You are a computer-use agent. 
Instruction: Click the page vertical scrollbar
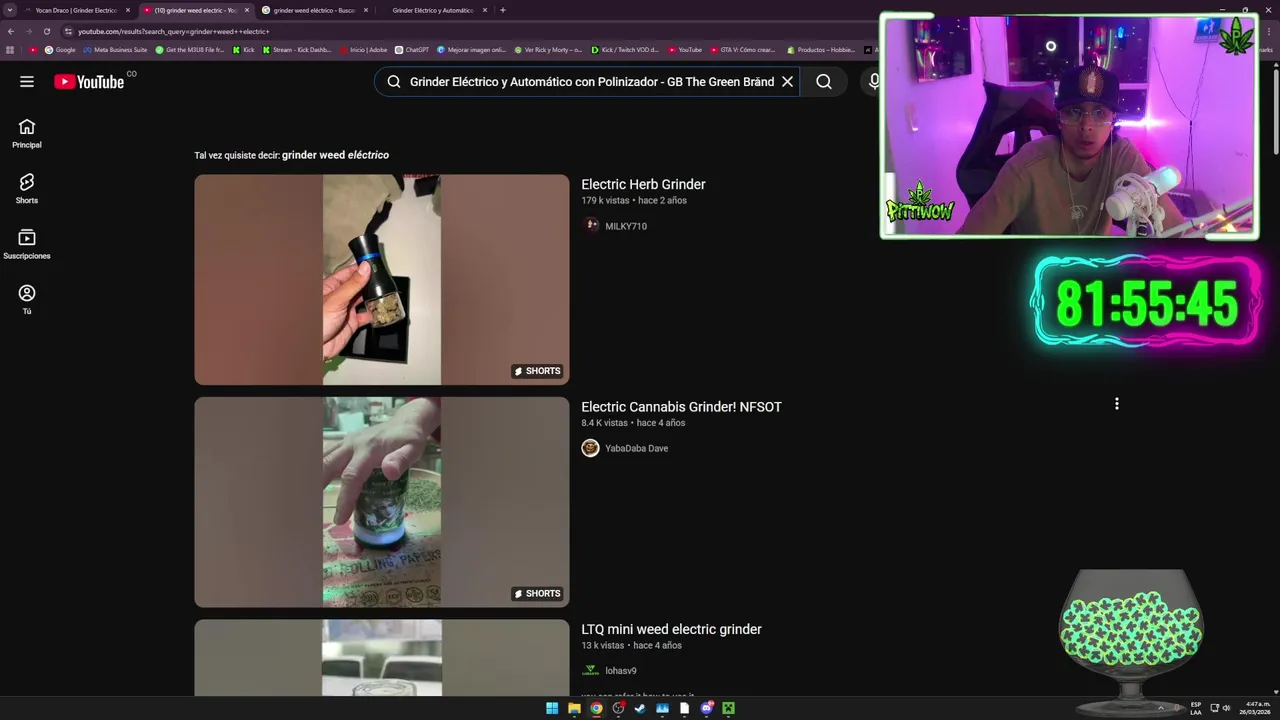tap(1275, 110)
